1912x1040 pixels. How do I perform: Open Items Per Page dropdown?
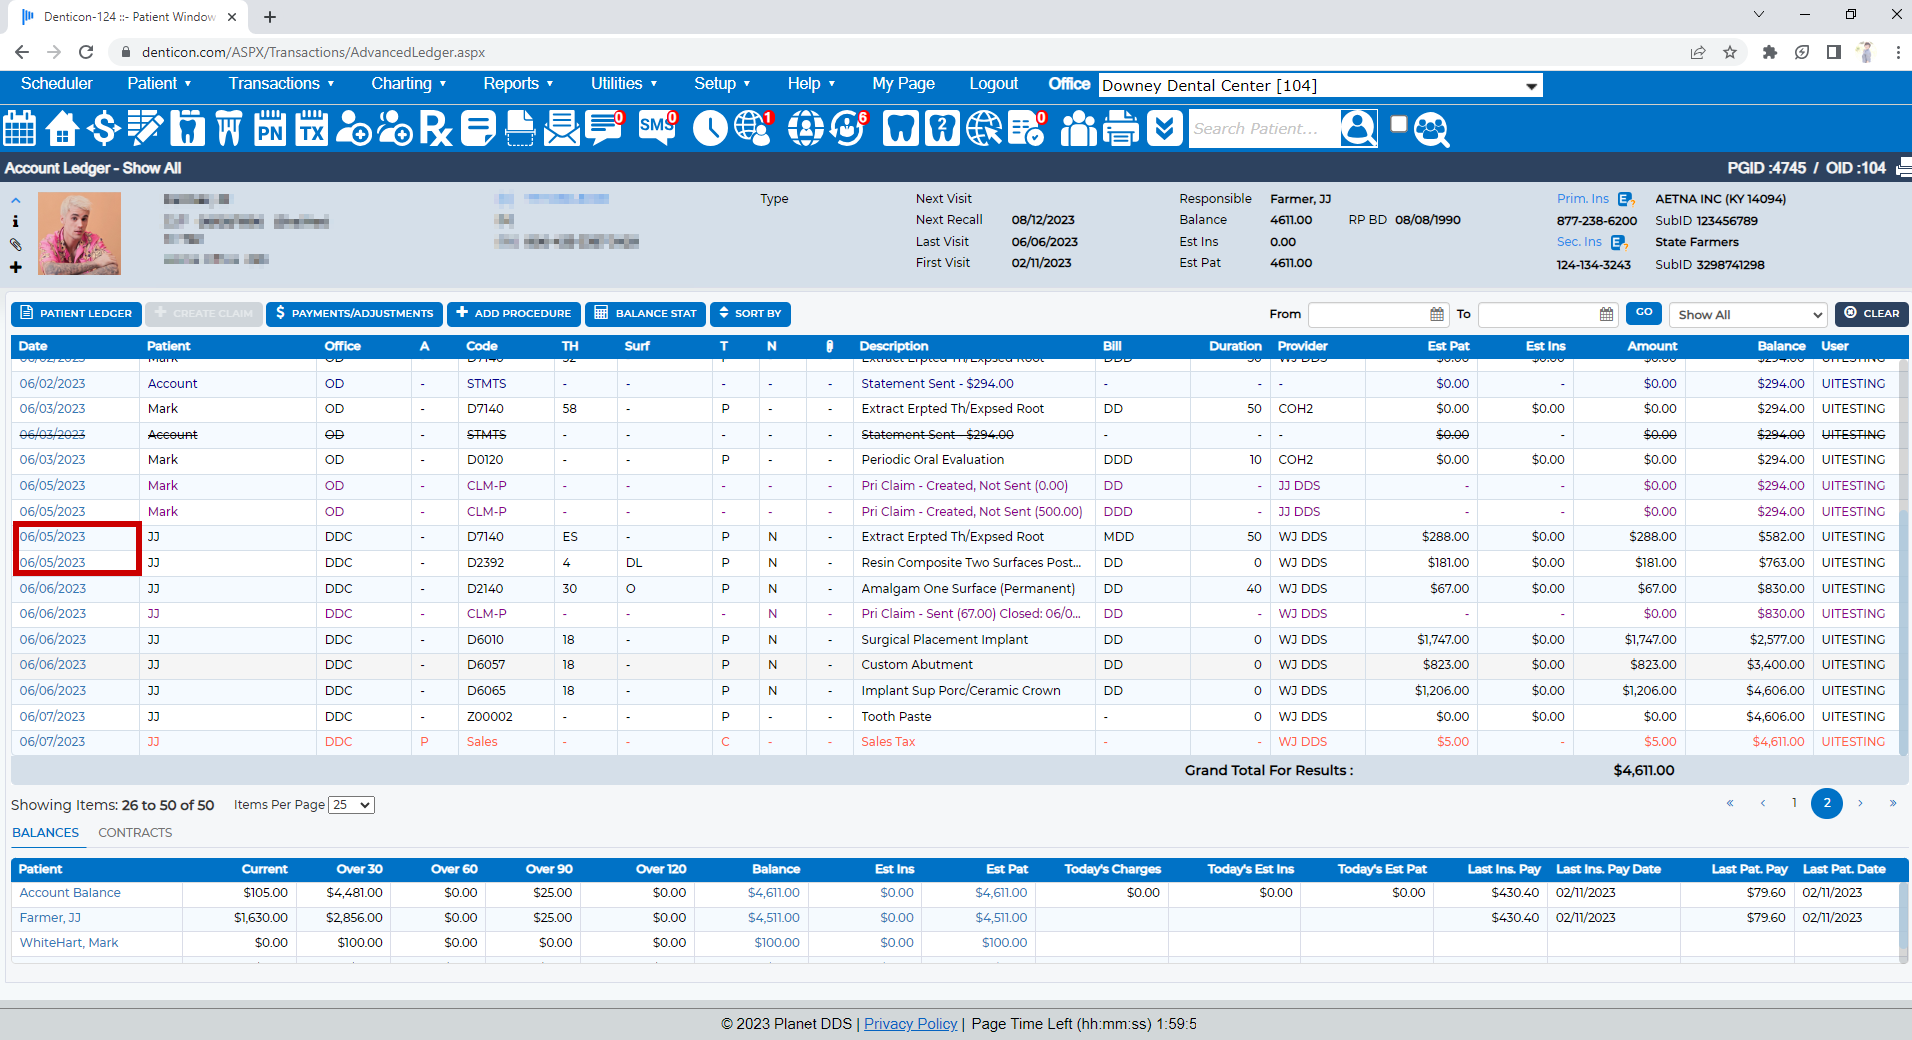point(352,805)
